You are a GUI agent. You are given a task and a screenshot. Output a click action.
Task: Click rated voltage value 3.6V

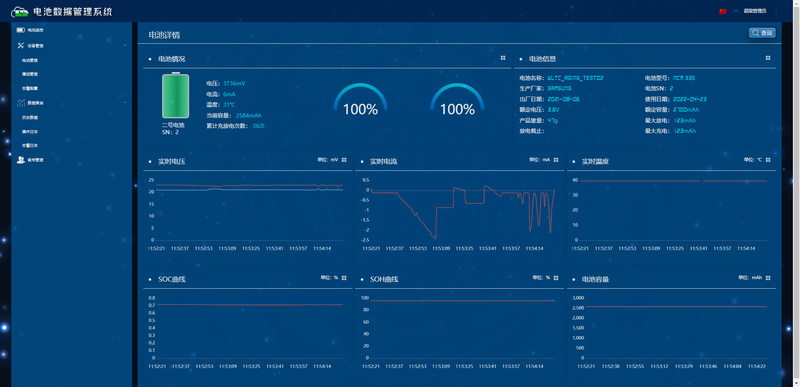(553, 110)
